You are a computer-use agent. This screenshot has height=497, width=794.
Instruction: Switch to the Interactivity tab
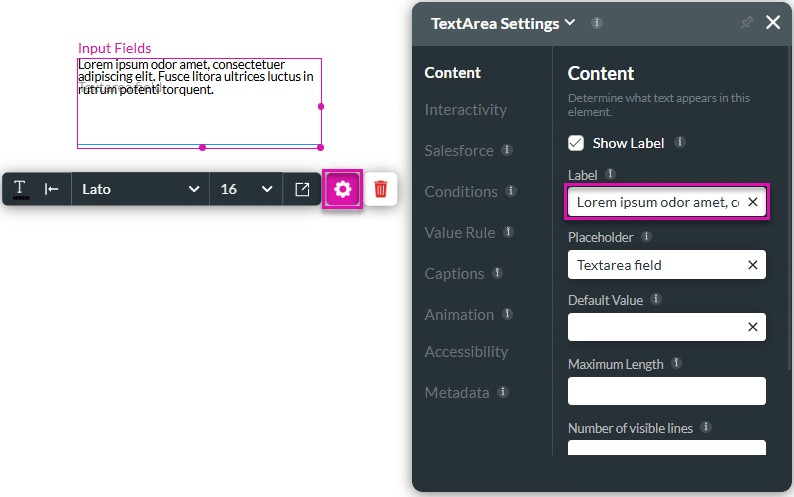(465, 109)
